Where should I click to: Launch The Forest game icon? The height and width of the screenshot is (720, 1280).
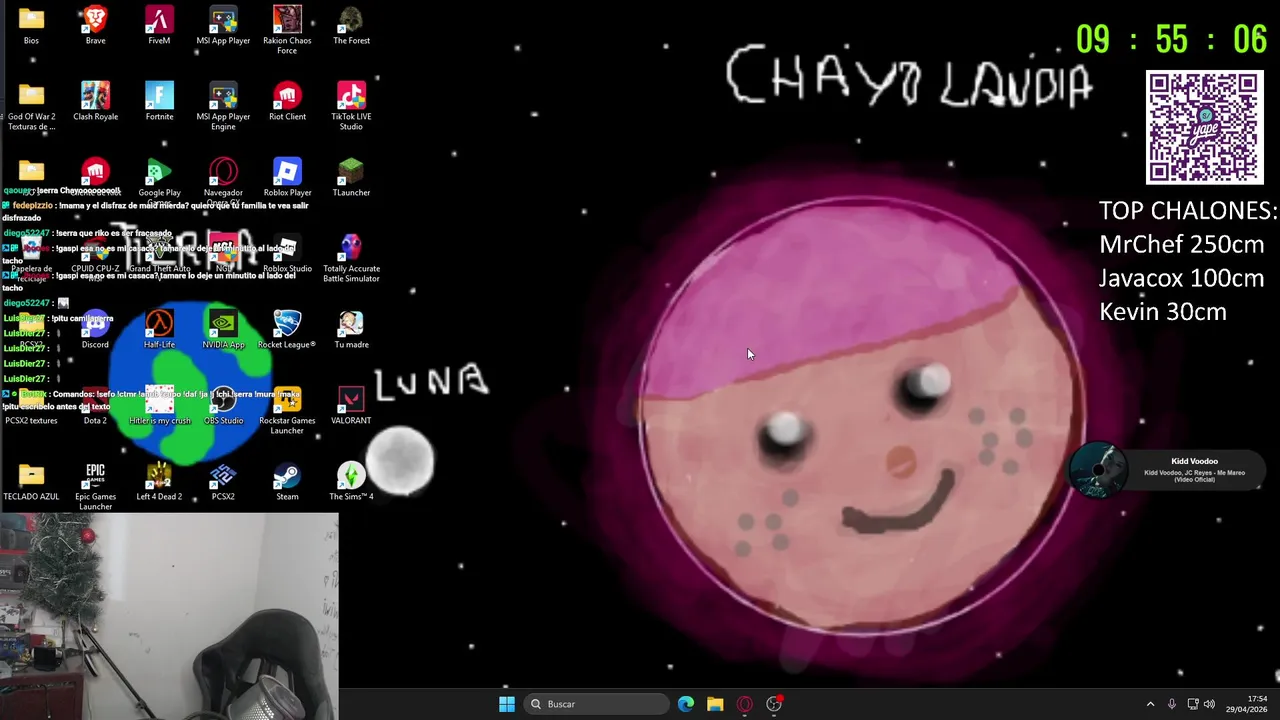(351, 26)
